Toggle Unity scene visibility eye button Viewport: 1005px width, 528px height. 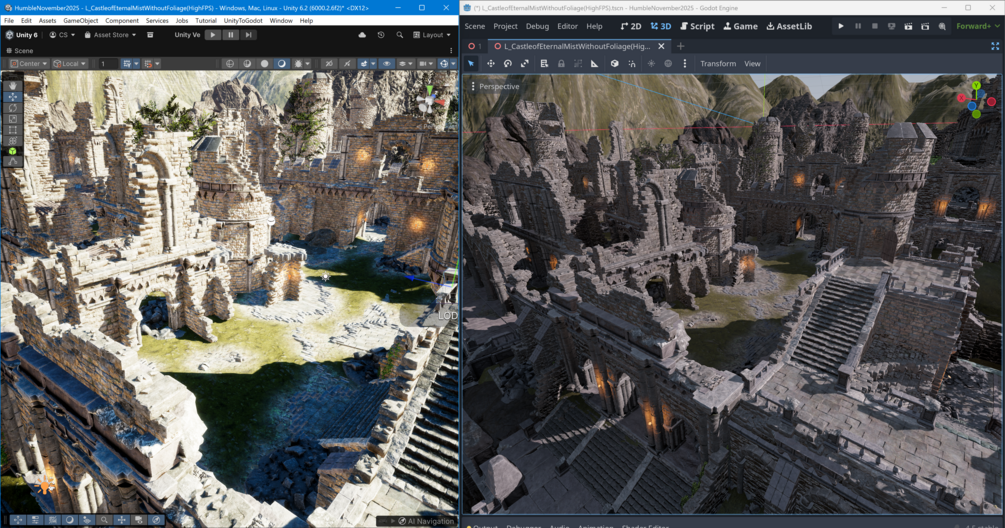pyautogui.click(x=386, y=63)
